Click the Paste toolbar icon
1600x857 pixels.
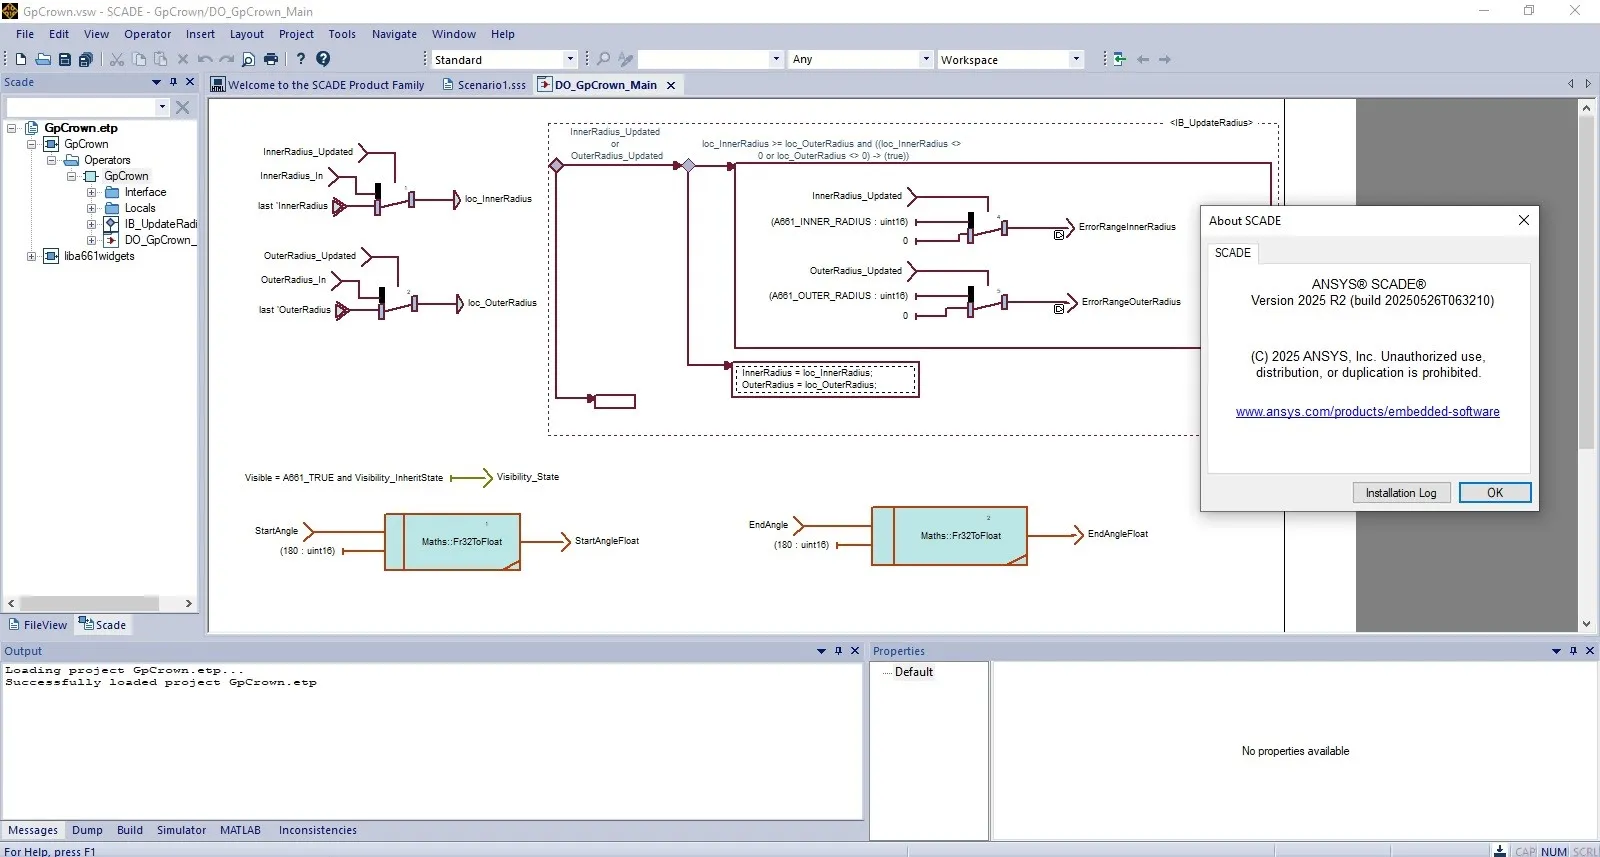pyautogui.click(x=160, y=60)
